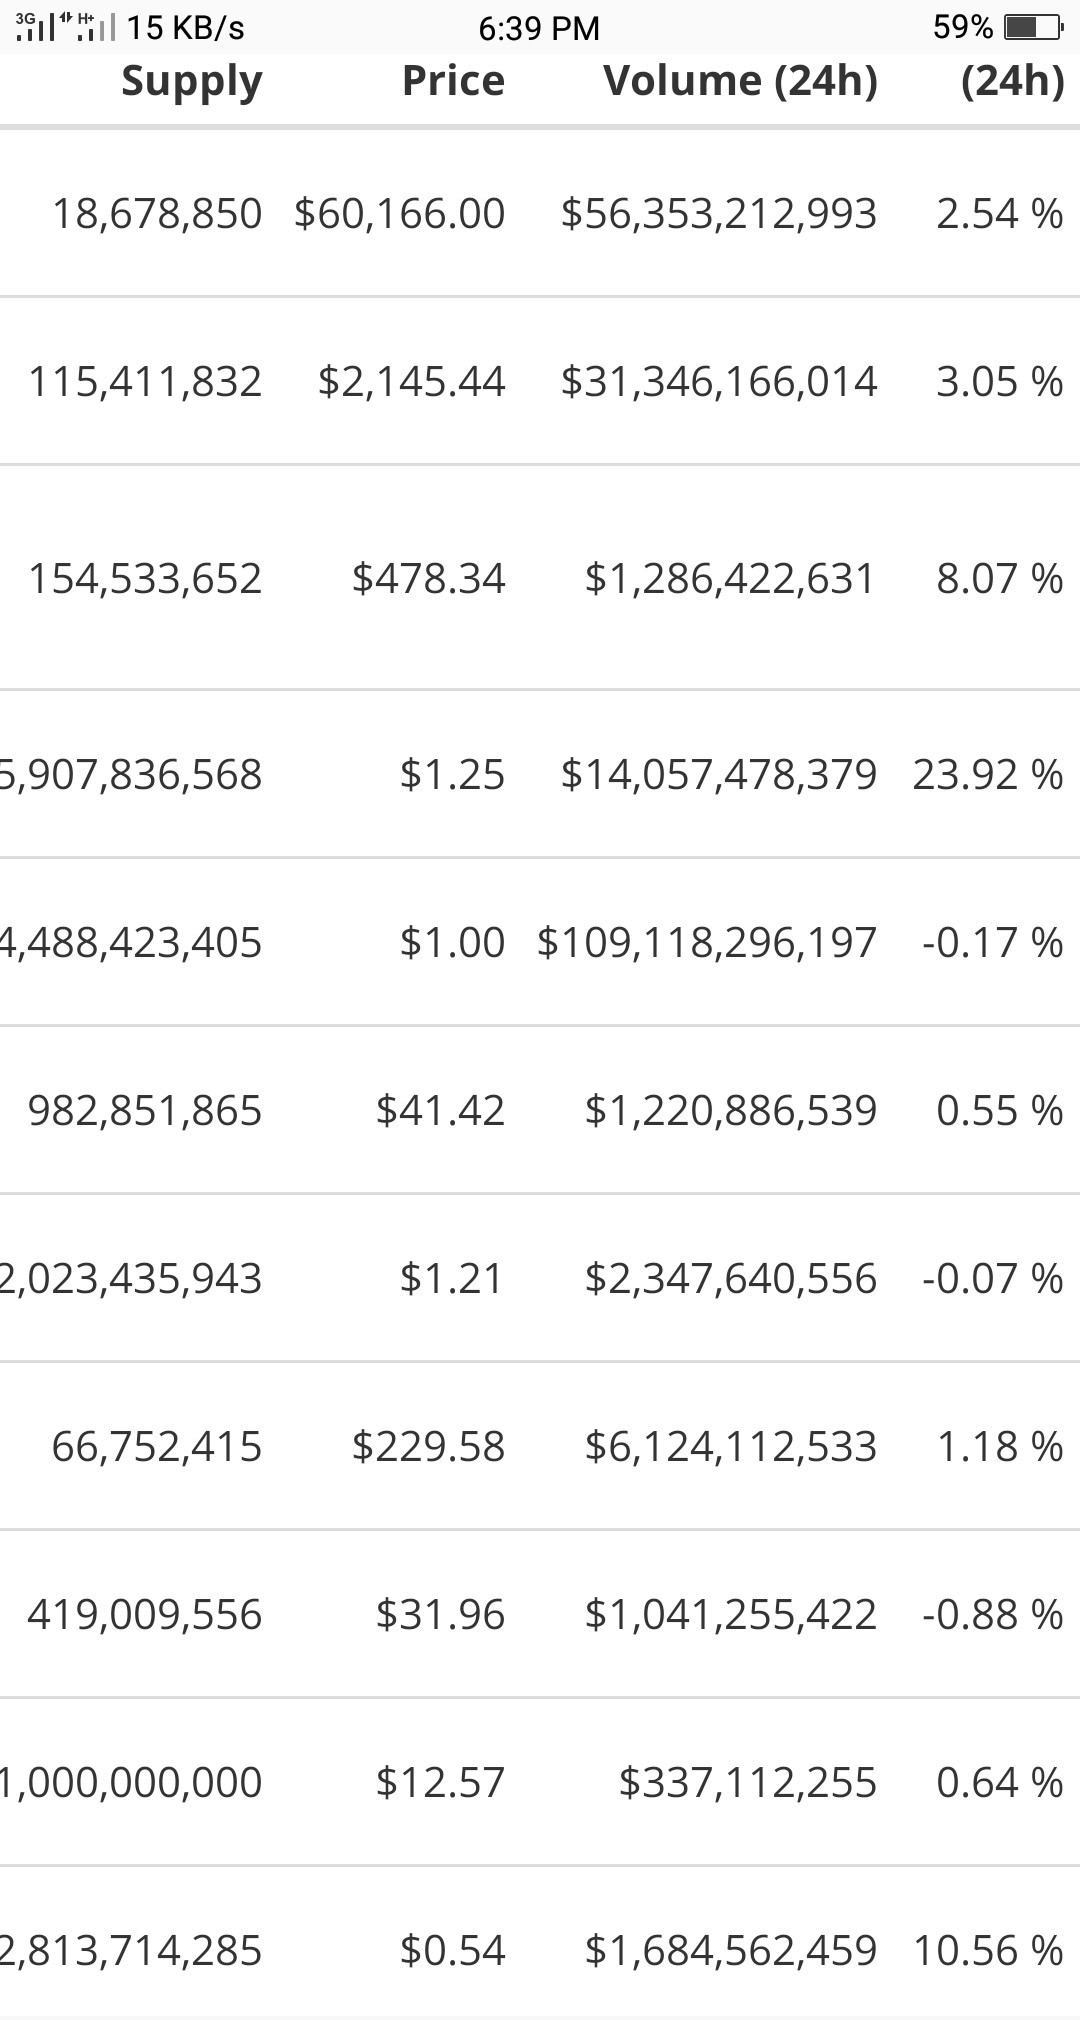Select the $41.42 price link
Image resolution: width=1080 pixels, height=2020 pixels.
440,1111
